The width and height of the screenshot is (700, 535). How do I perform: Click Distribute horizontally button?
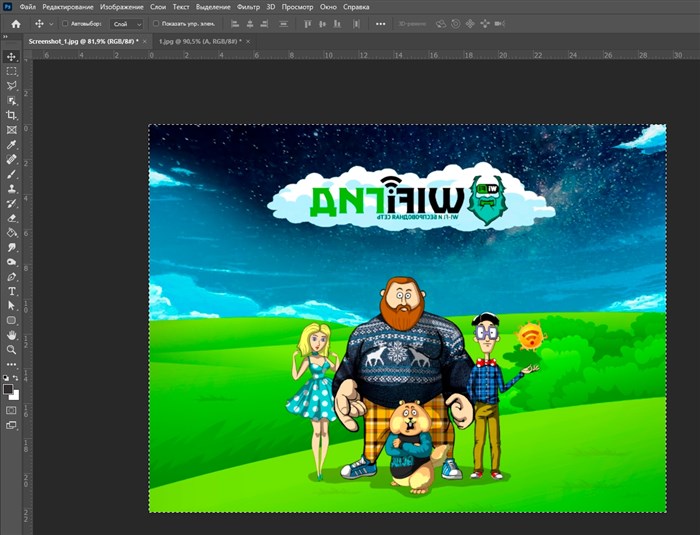[356, 24]
